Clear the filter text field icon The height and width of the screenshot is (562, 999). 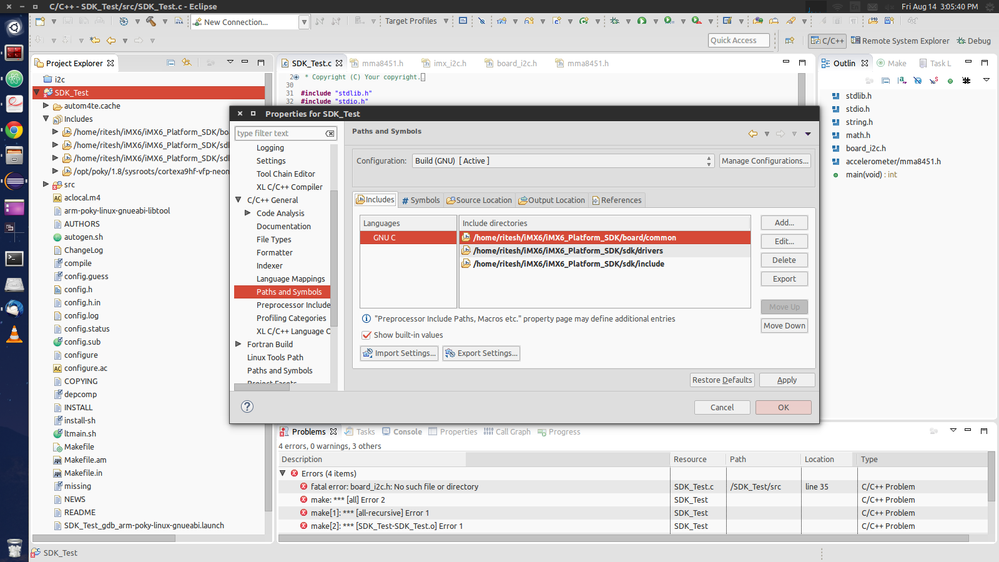[x=330, y=133]
